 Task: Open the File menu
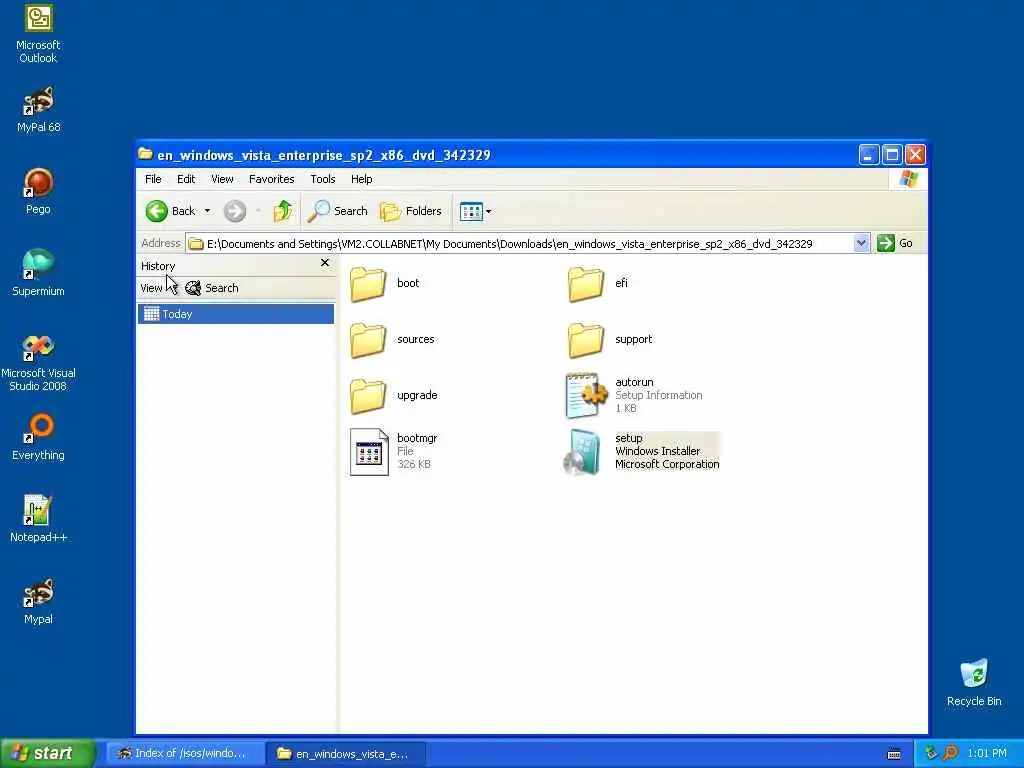(153, 179)
